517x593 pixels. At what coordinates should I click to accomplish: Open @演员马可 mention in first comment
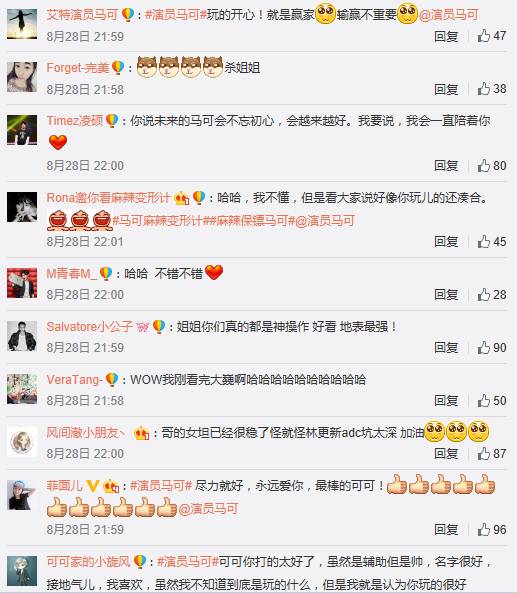449,15
